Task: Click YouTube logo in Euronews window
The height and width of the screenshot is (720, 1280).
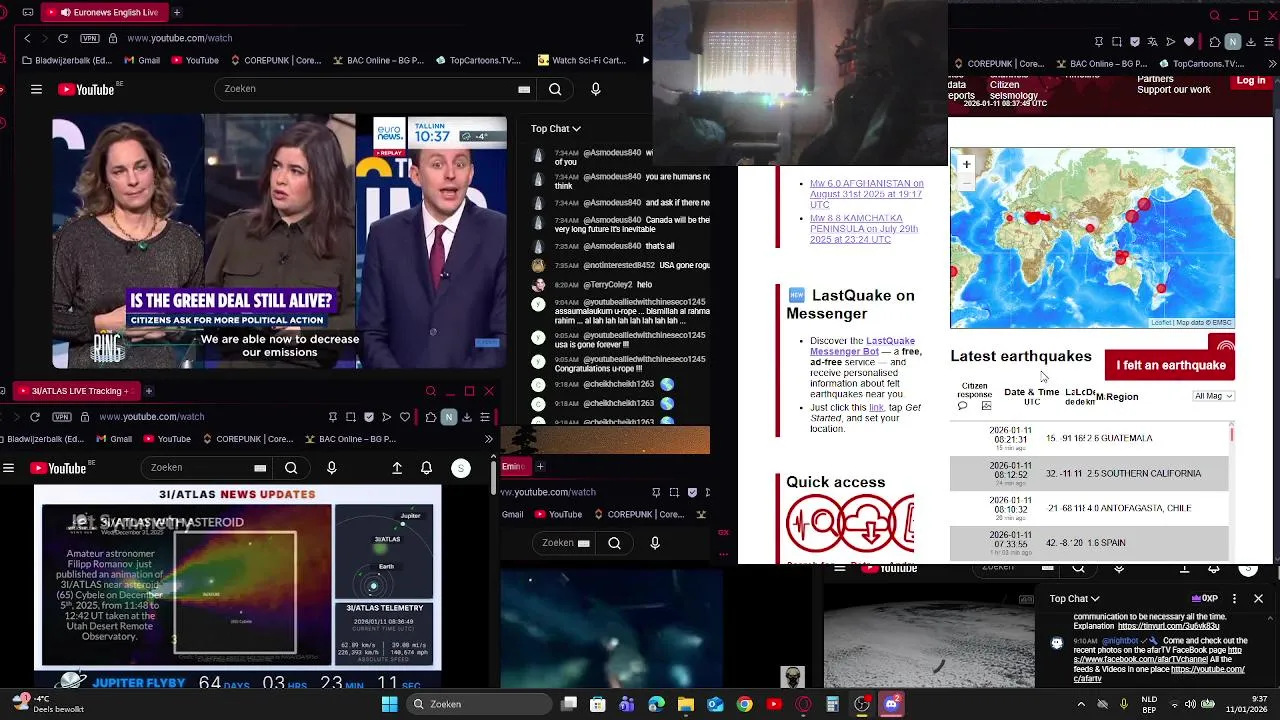Action: click(86, 89)
